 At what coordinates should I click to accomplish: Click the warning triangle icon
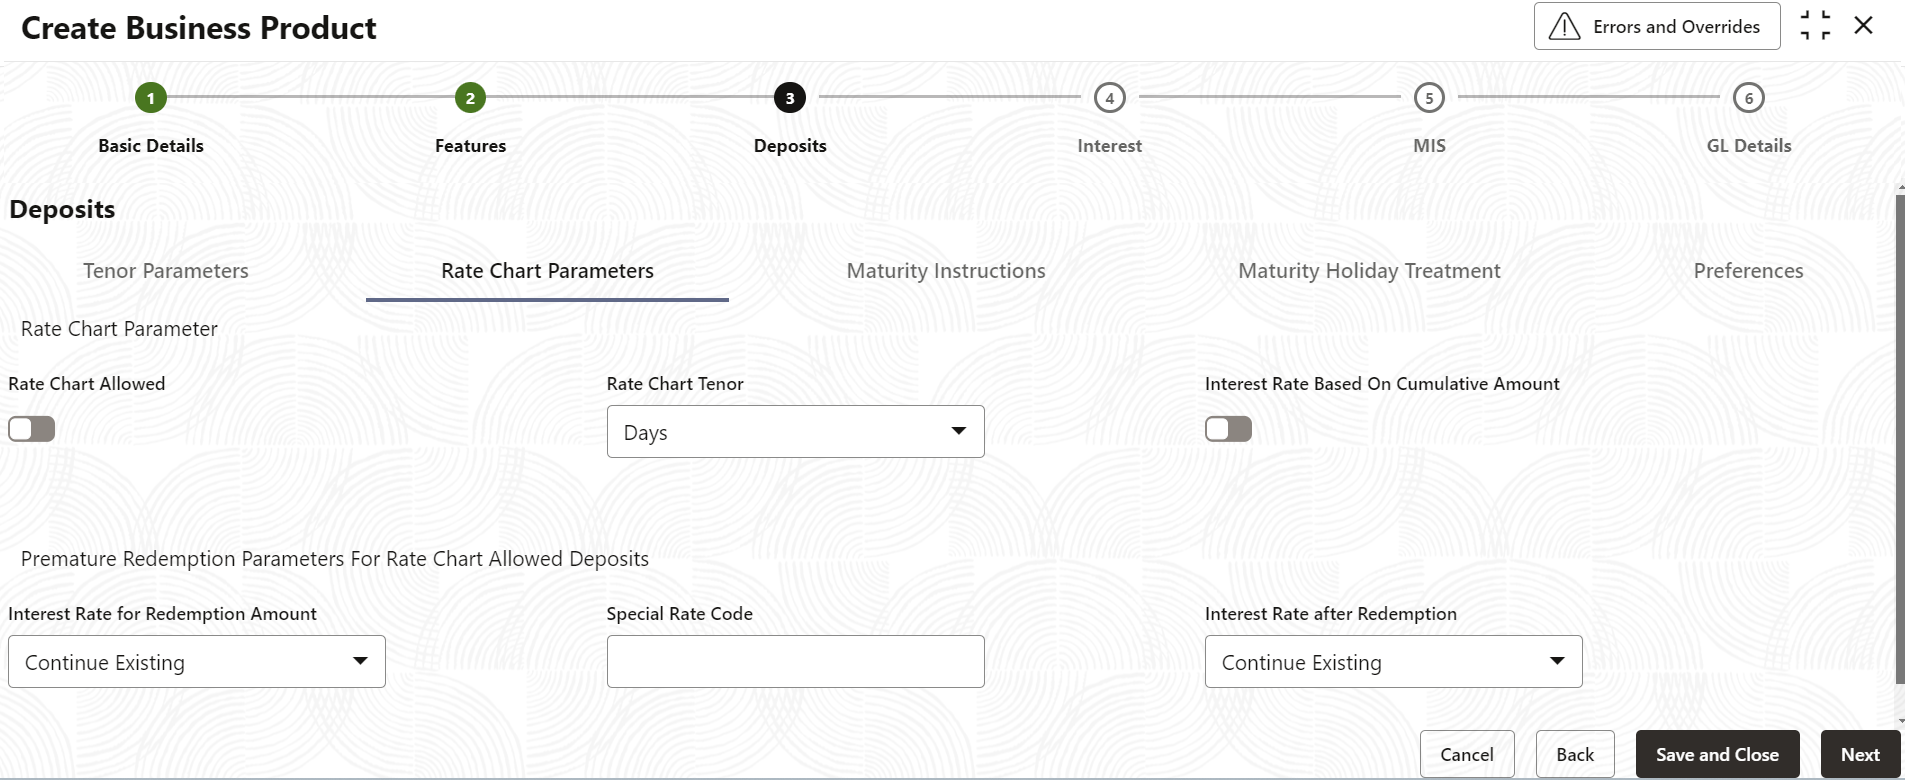coord(1564,27)
